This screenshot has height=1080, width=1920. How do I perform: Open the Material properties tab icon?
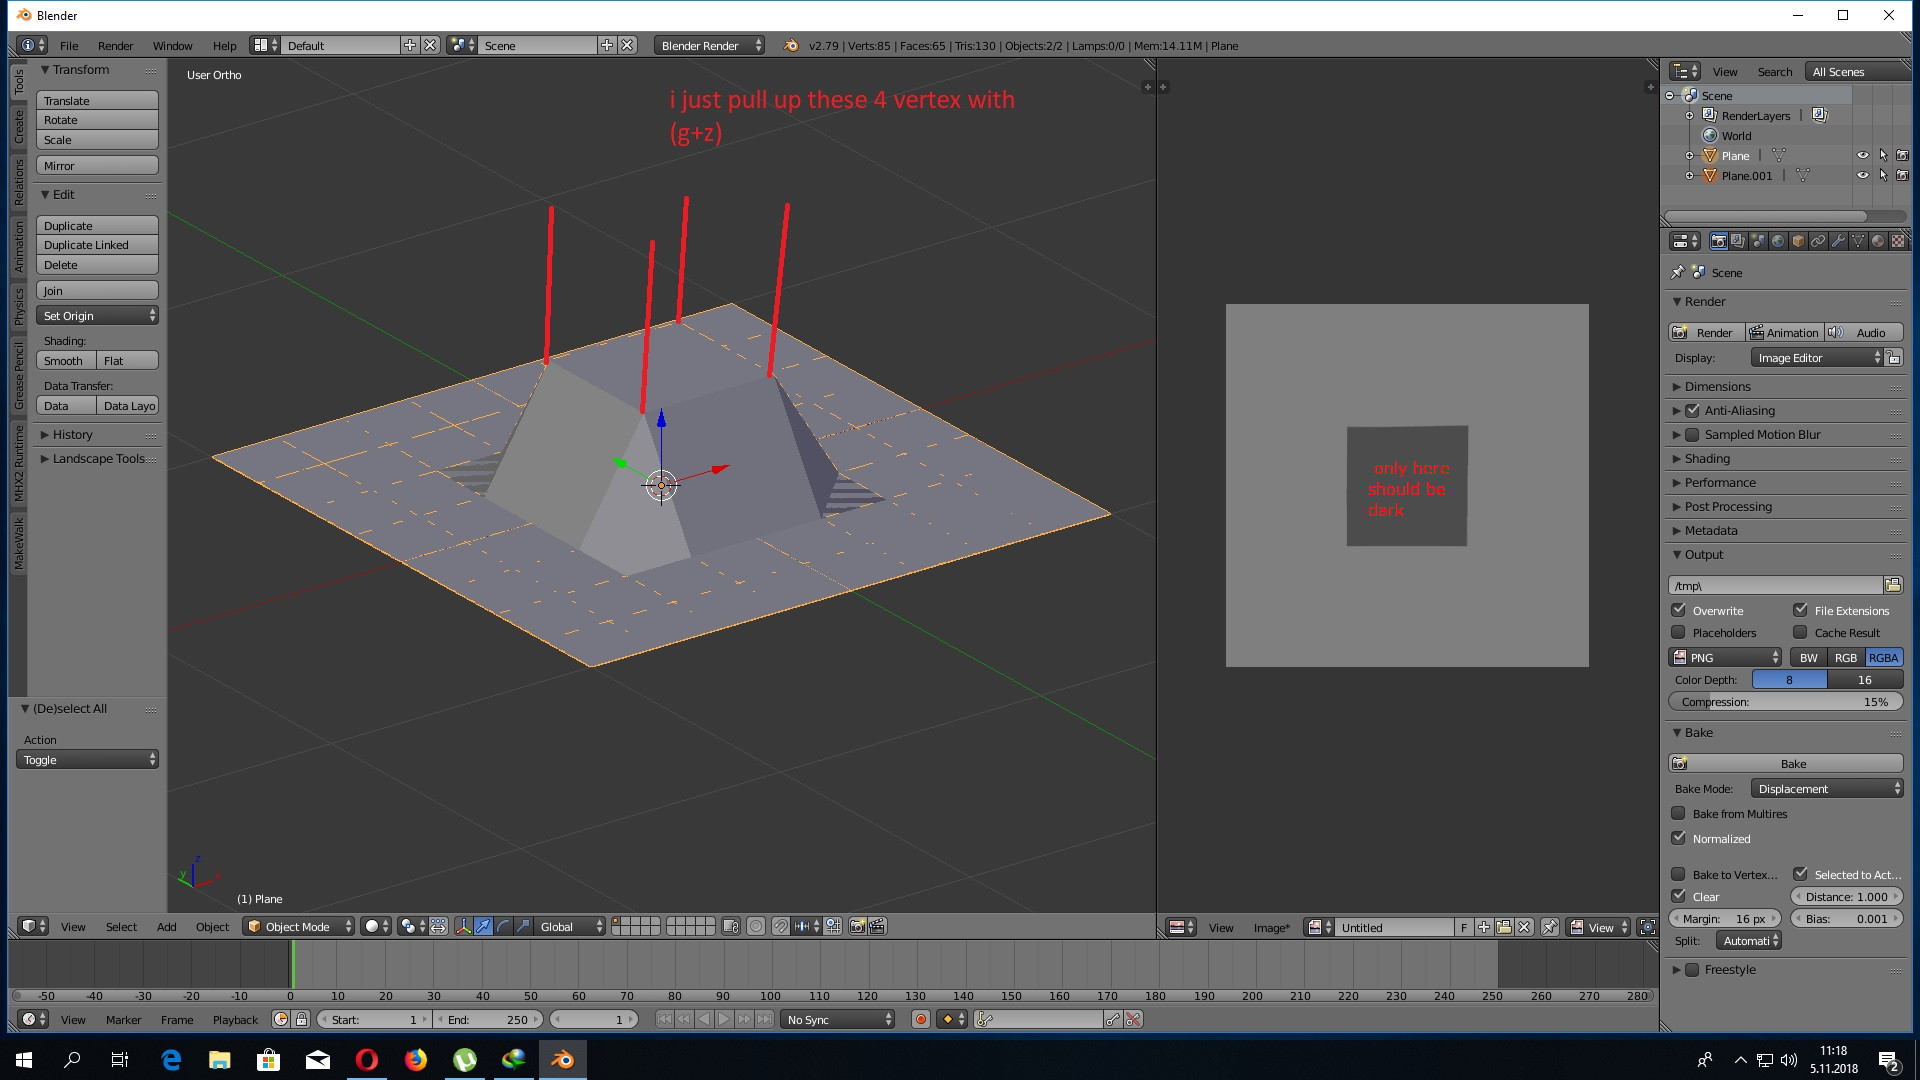pos(1878,241)
